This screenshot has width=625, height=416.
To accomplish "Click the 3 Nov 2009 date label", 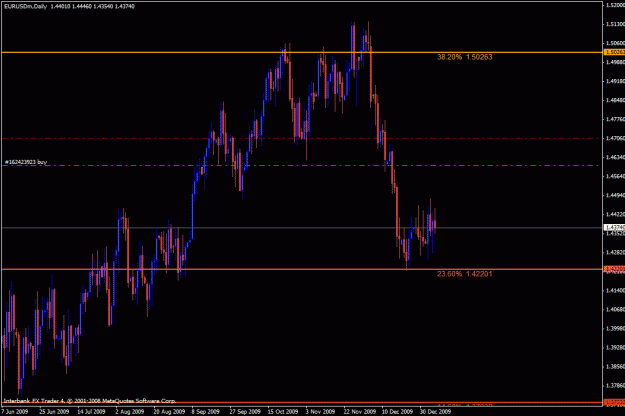I will click(x=320, y=411).
